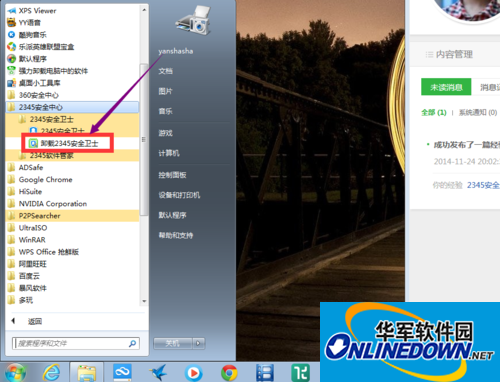Click the programs list bottom scroll arrow
This screenshot has width=500, height=382.
click(144, 301)
